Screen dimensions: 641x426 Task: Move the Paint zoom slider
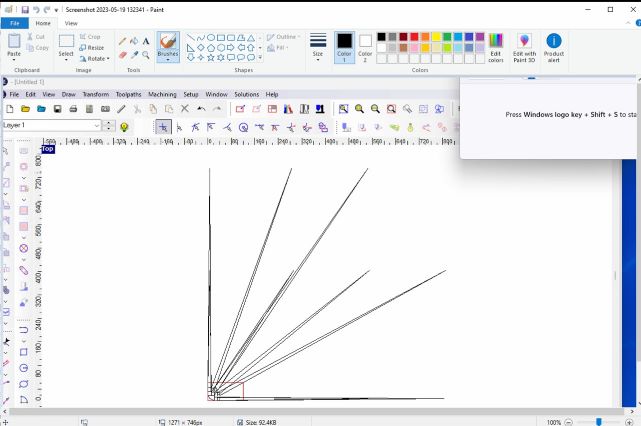pos(598,422)
